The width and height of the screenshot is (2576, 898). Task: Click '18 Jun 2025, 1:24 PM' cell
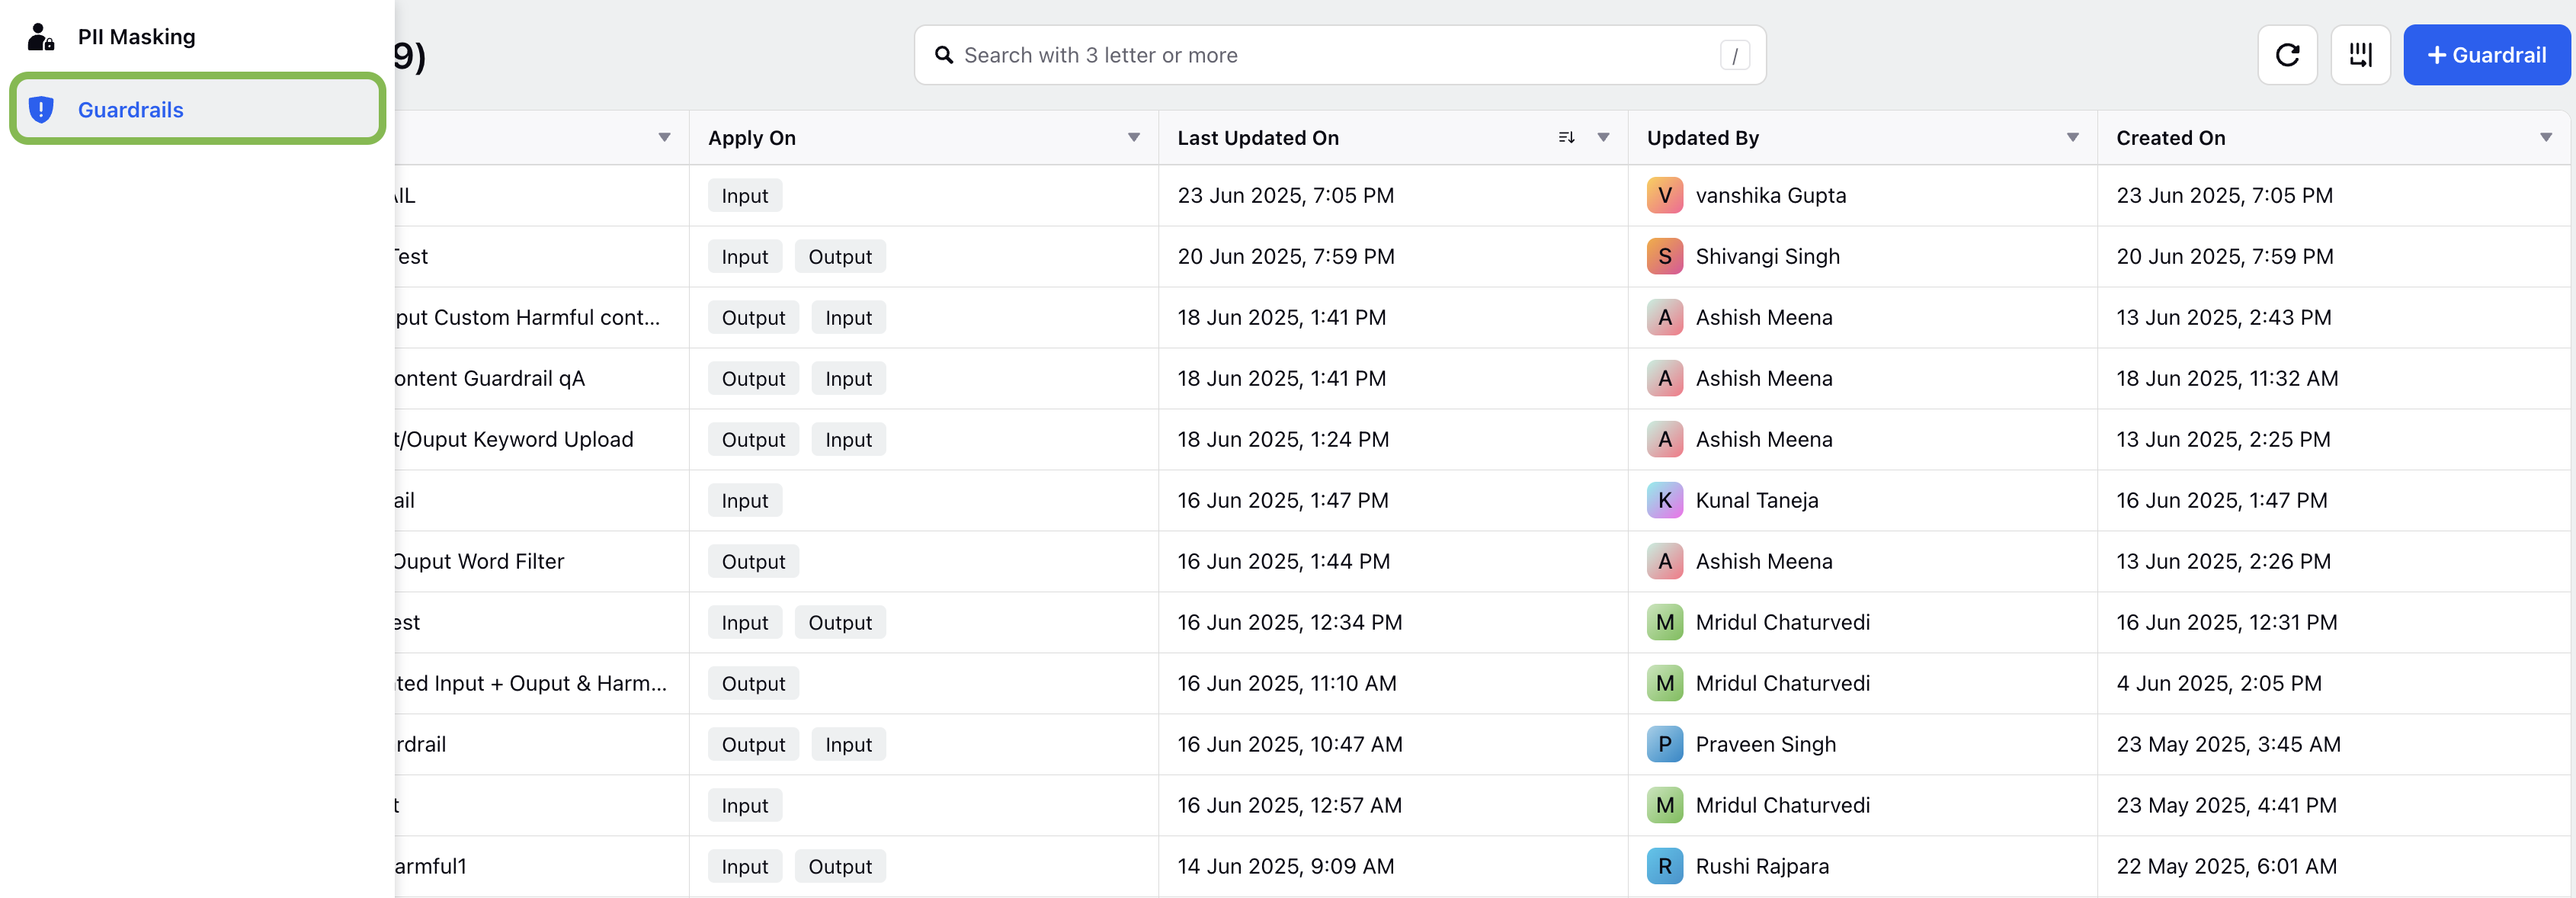tap(1283, 439)
